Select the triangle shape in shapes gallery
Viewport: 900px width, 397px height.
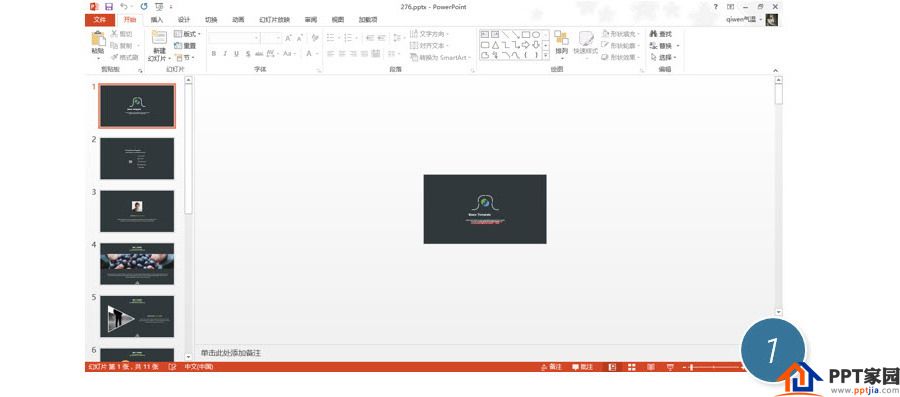[495, 45]
